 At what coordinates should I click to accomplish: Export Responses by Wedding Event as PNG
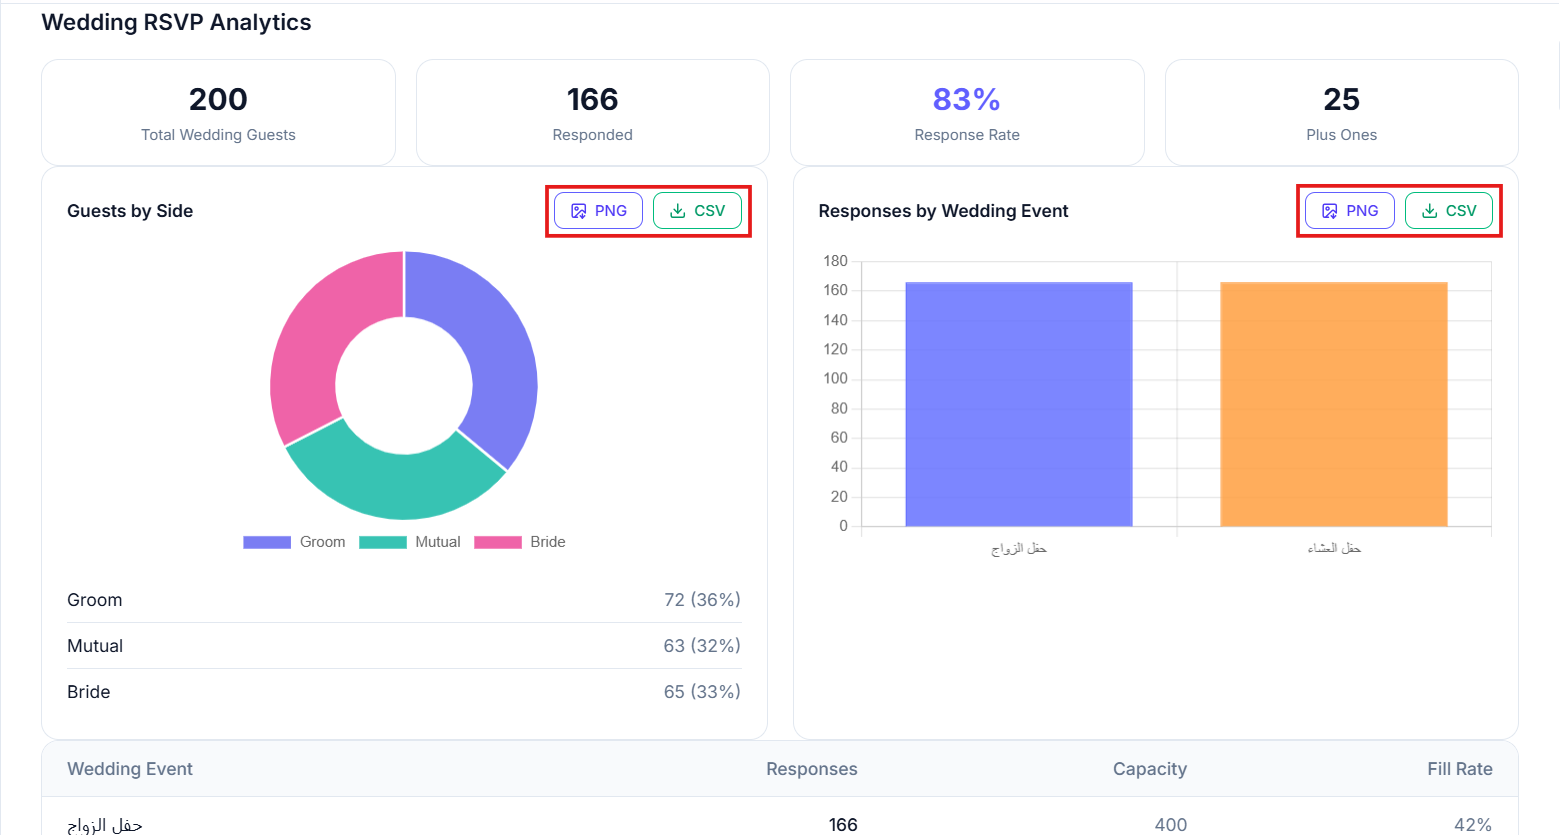click(x=1350, y=211)
